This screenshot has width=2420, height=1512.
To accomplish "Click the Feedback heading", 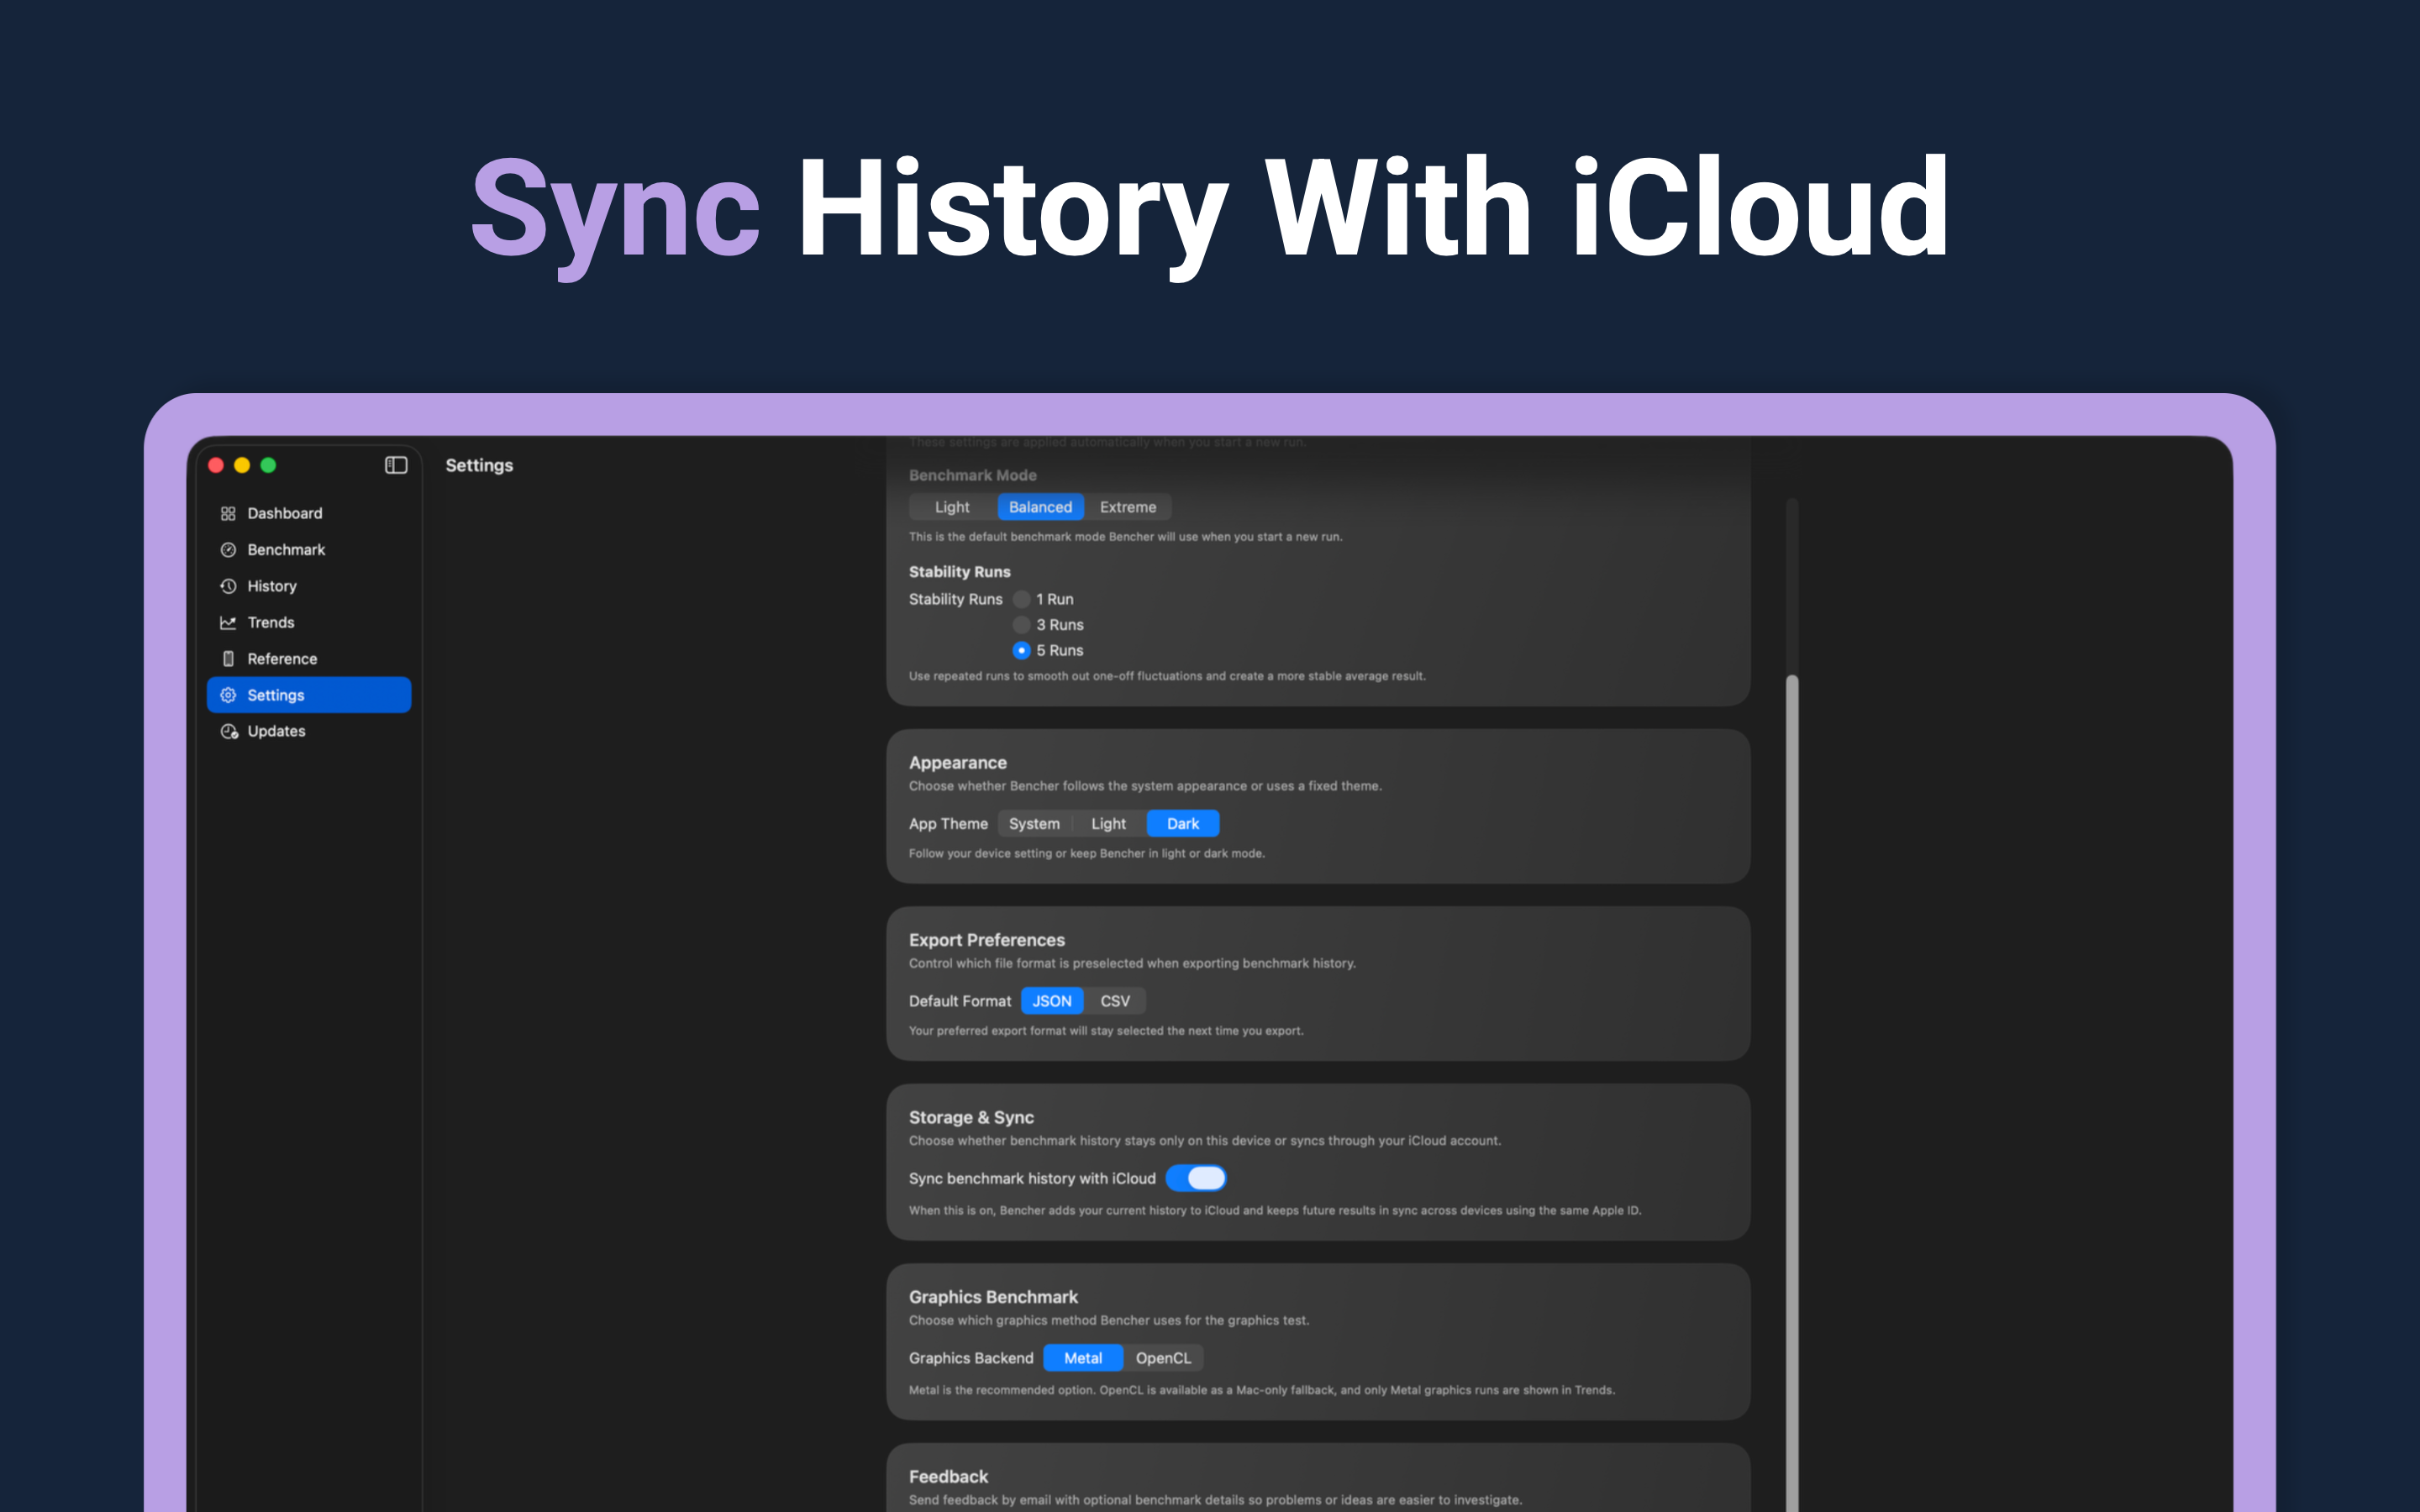I will [948, 1477].
